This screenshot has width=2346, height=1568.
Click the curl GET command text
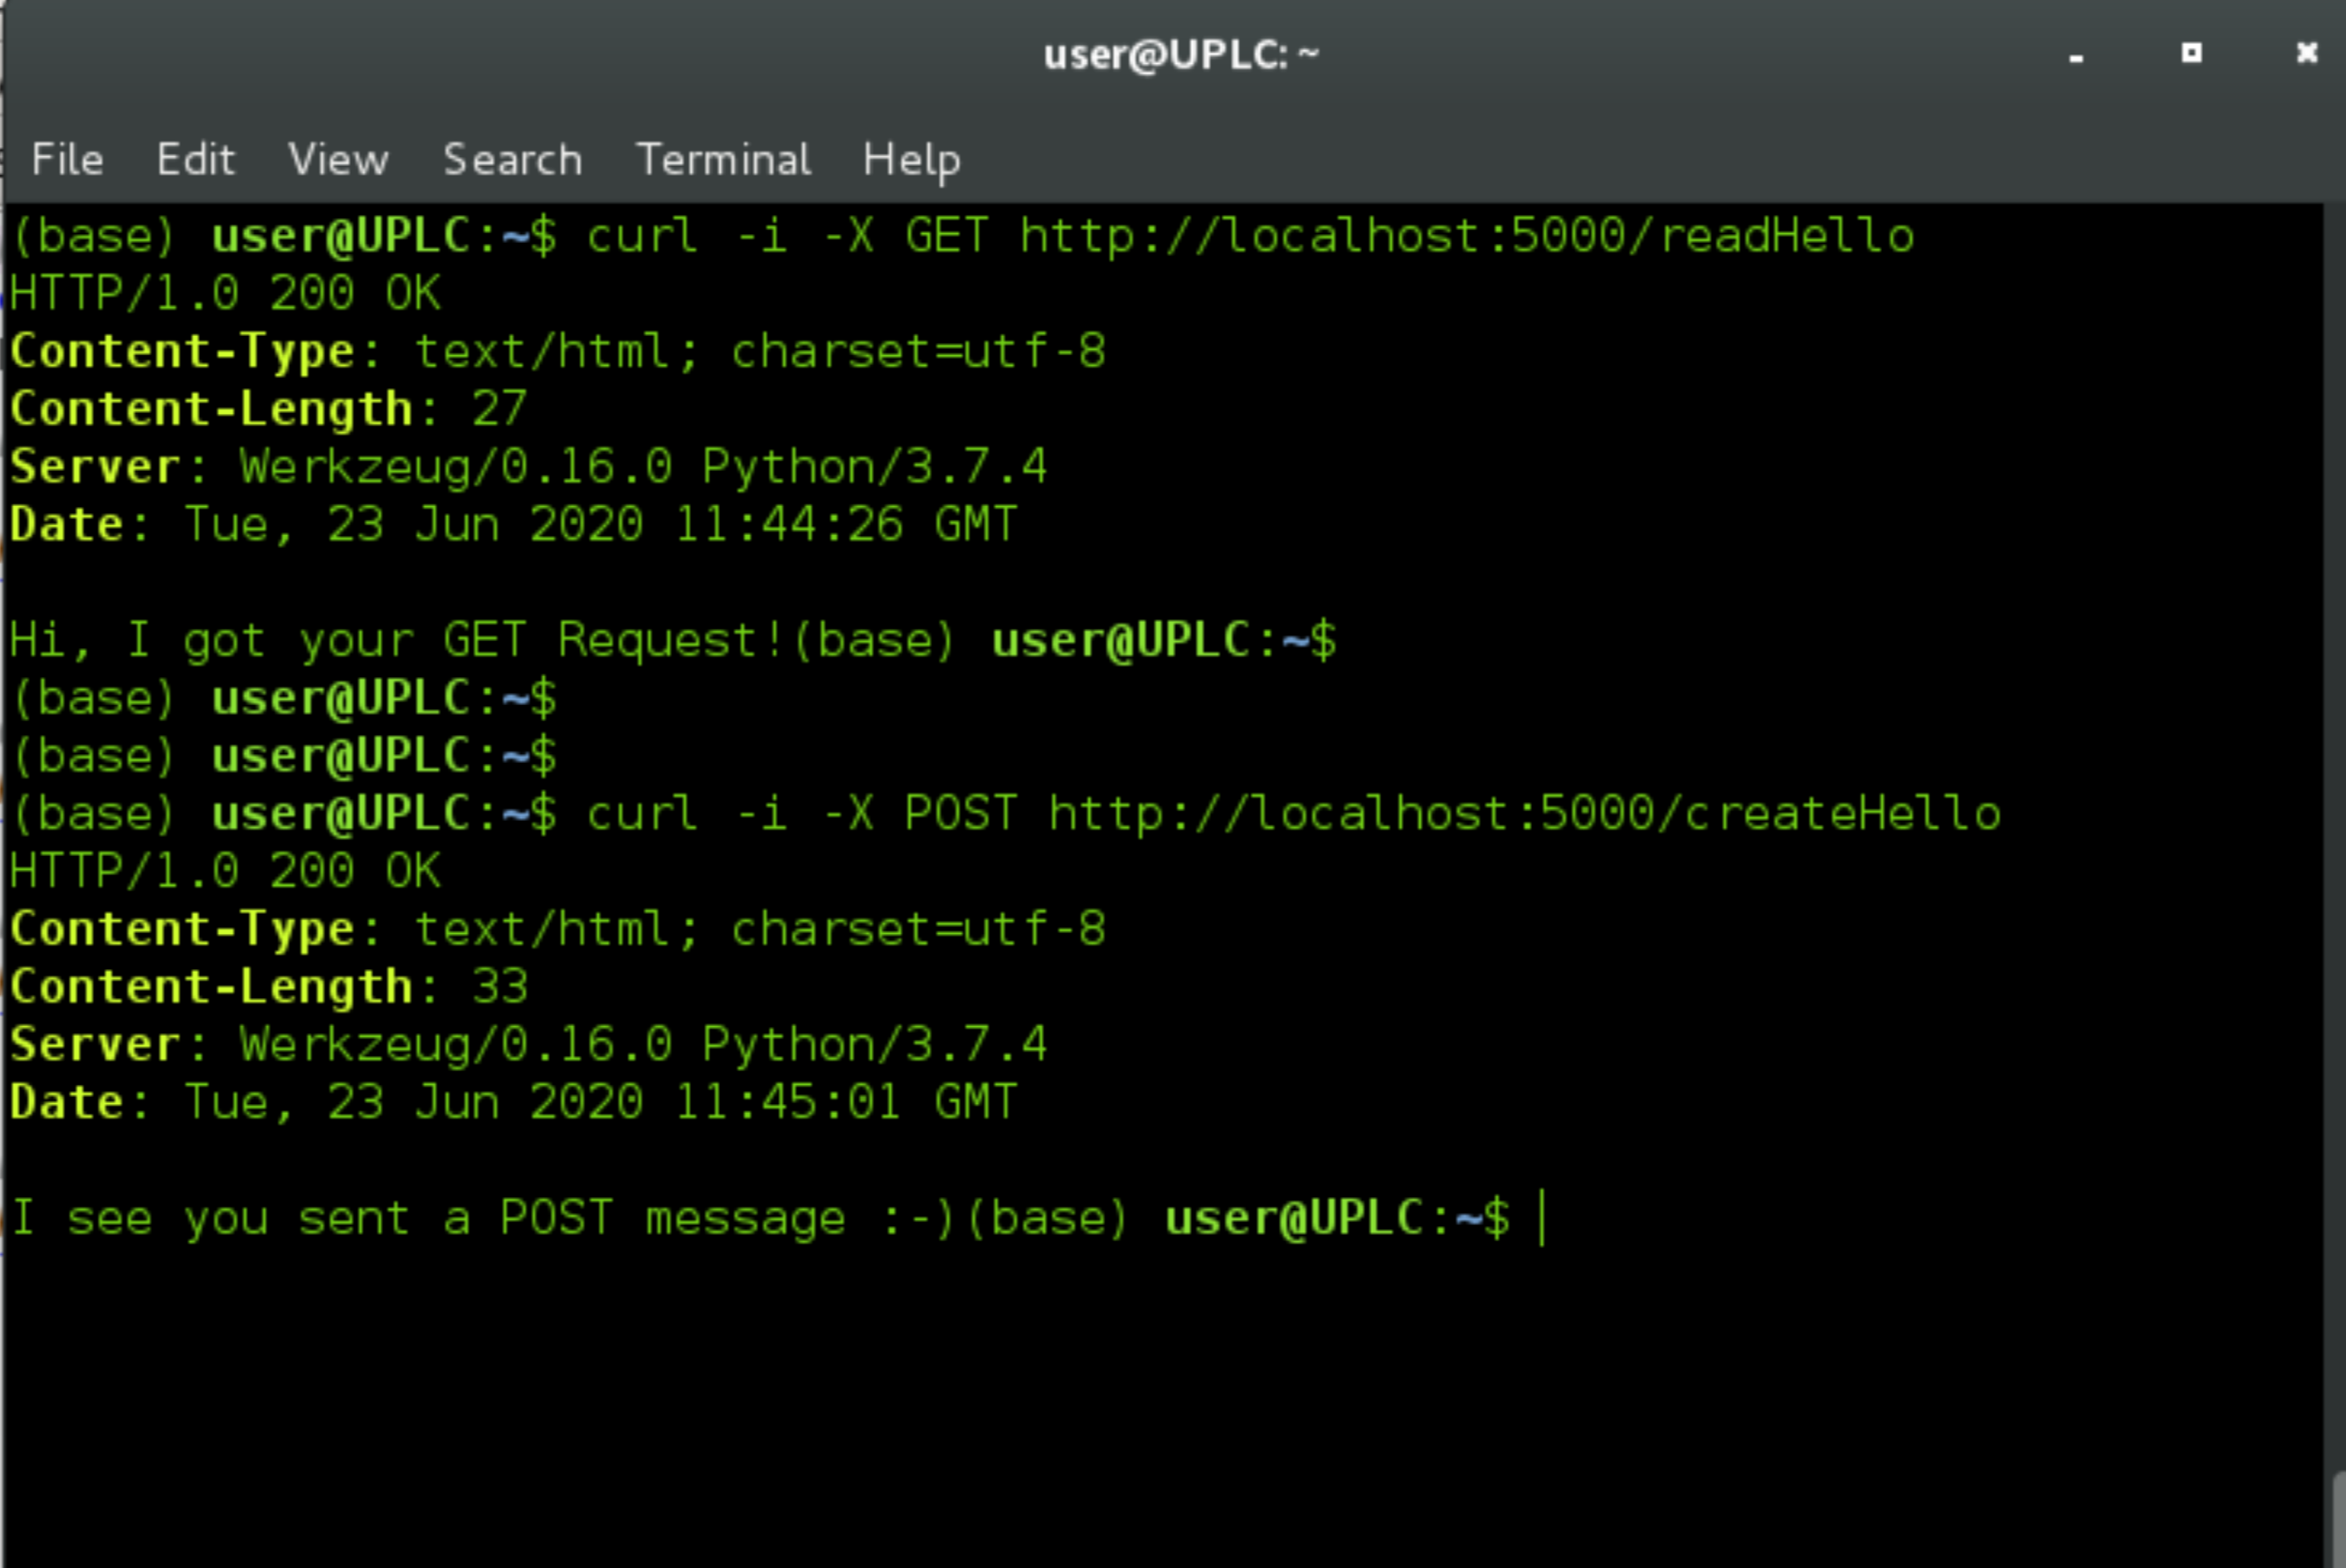click(x=790, y=235)
